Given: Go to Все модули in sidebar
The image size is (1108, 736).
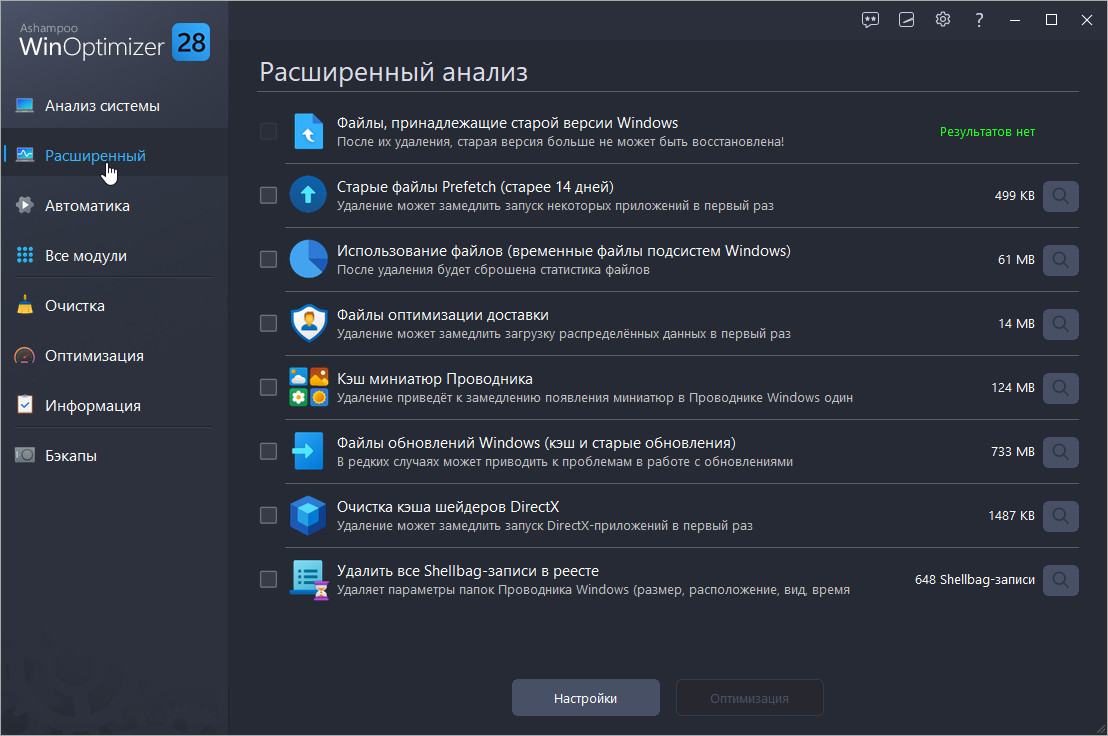Looking at the screenshot, I should 86,256.
